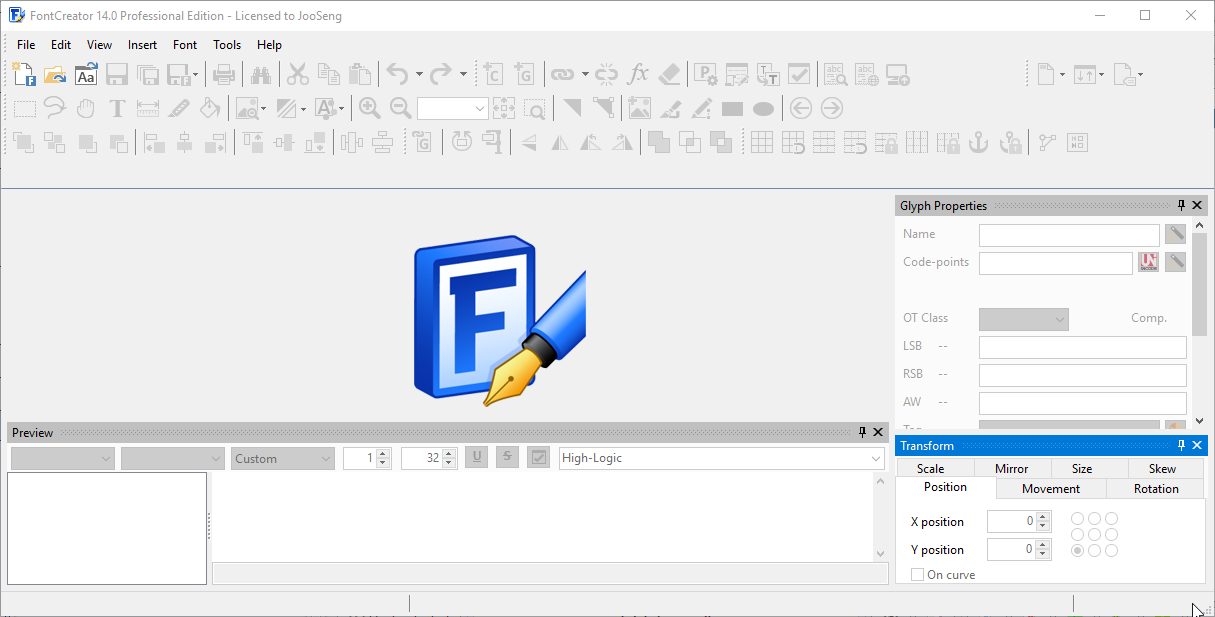Screen dimensions: 1215x617
Task: Select the ruler measure tool
Action: (x=148, y=108)
